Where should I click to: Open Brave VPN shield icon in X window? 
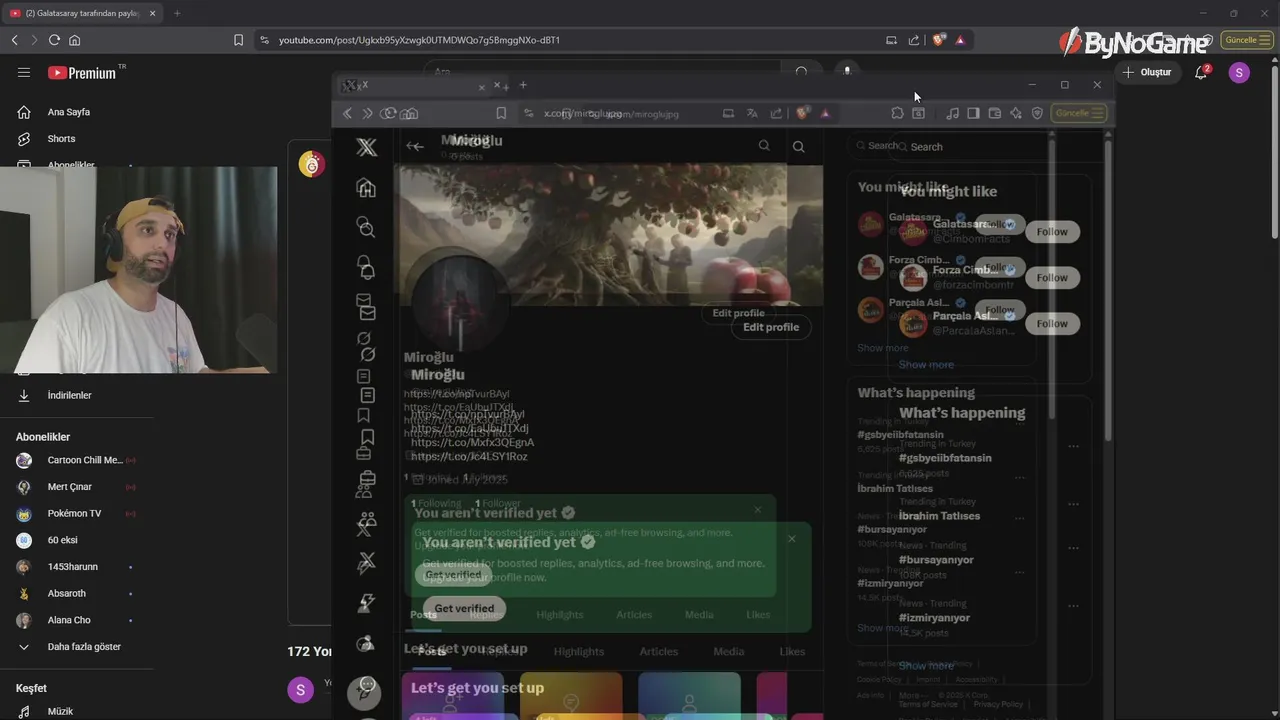tap(1037, 113)
